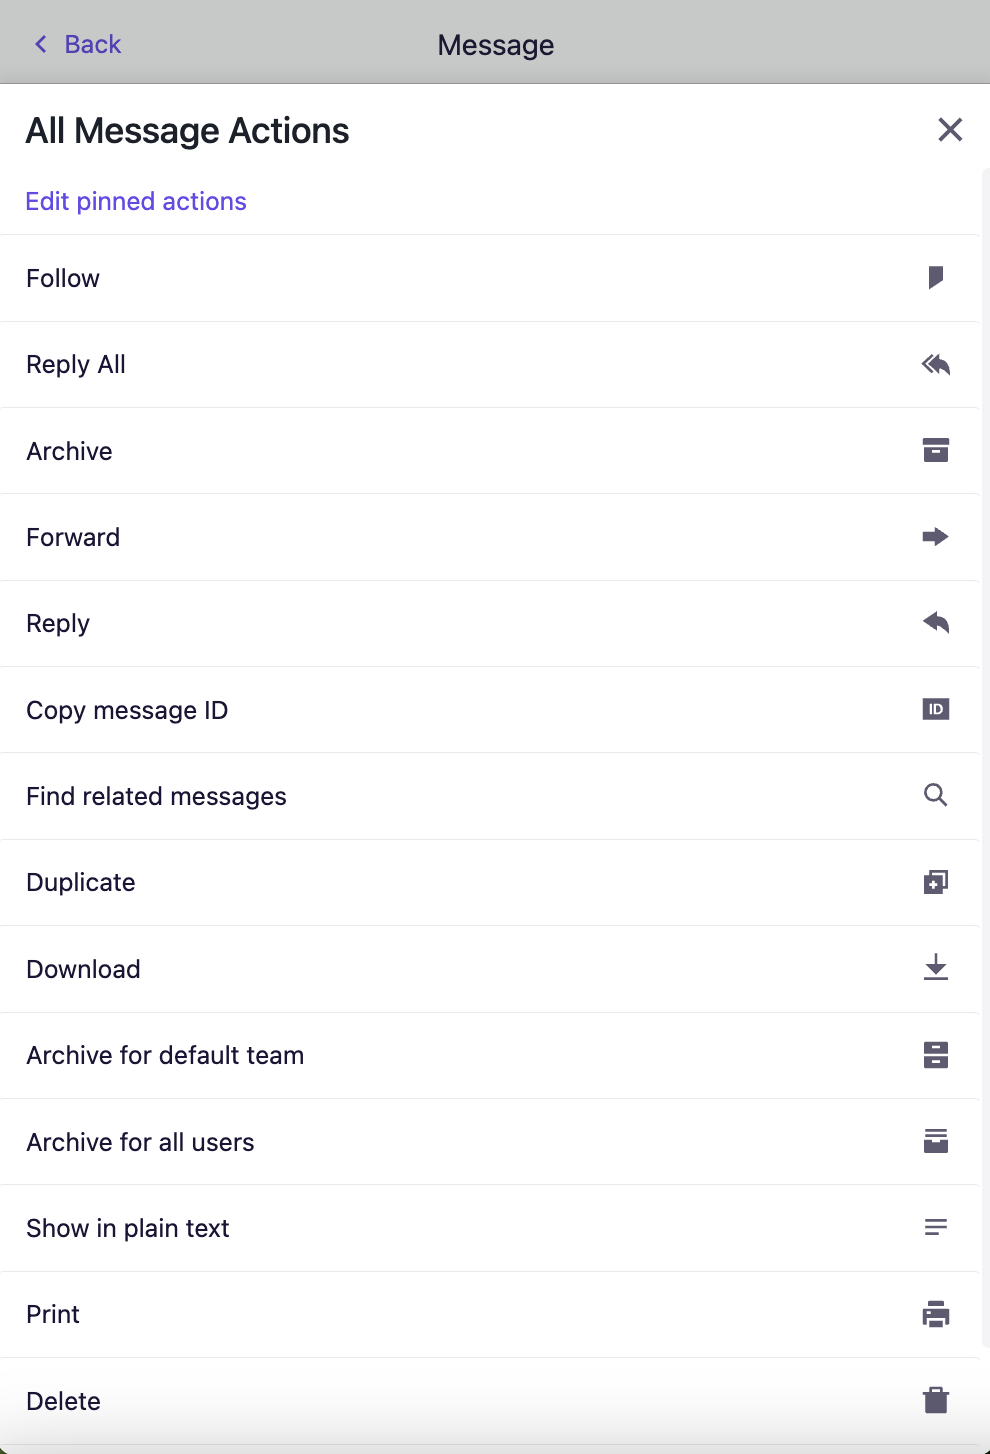Click the Print printer icon

tap(936, 1314)
